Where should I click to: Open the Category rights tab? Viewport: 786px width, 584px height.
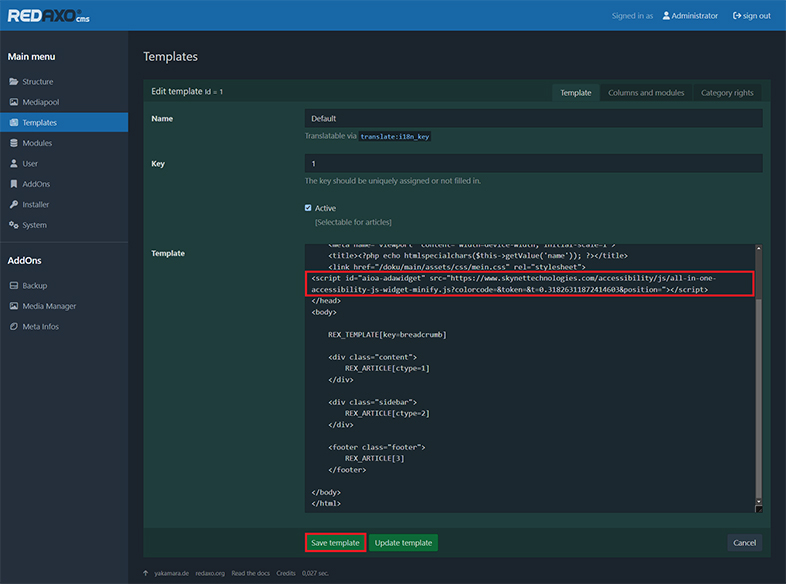click(727, 93)
